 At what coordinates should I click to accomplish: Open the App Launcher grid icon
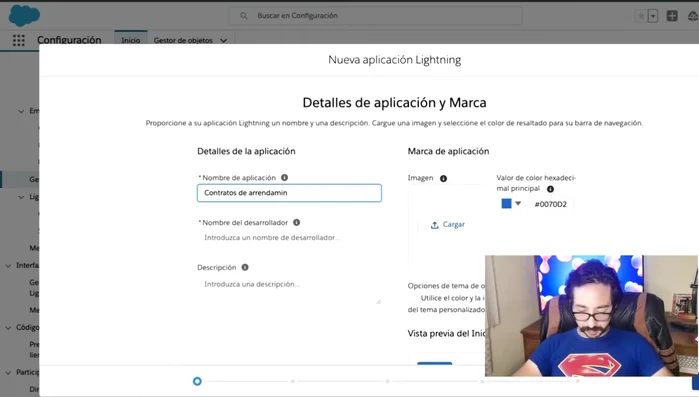coord(19,40)
